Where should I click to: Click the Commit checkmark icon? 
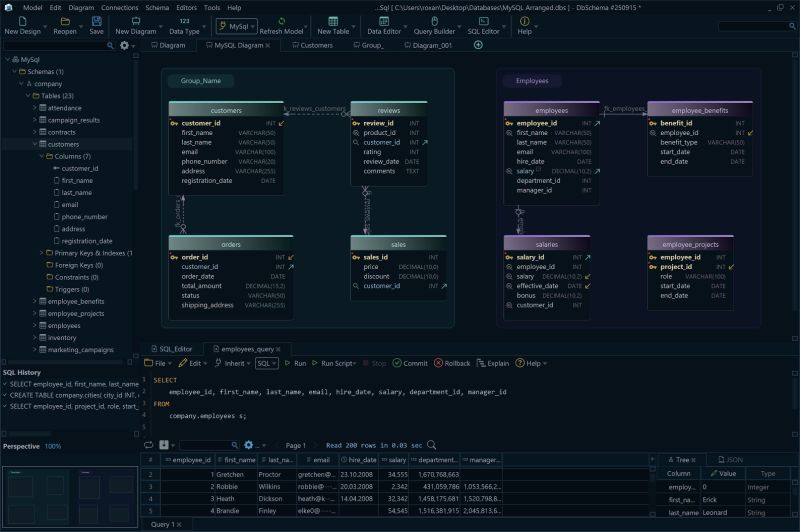coord(397,363)
